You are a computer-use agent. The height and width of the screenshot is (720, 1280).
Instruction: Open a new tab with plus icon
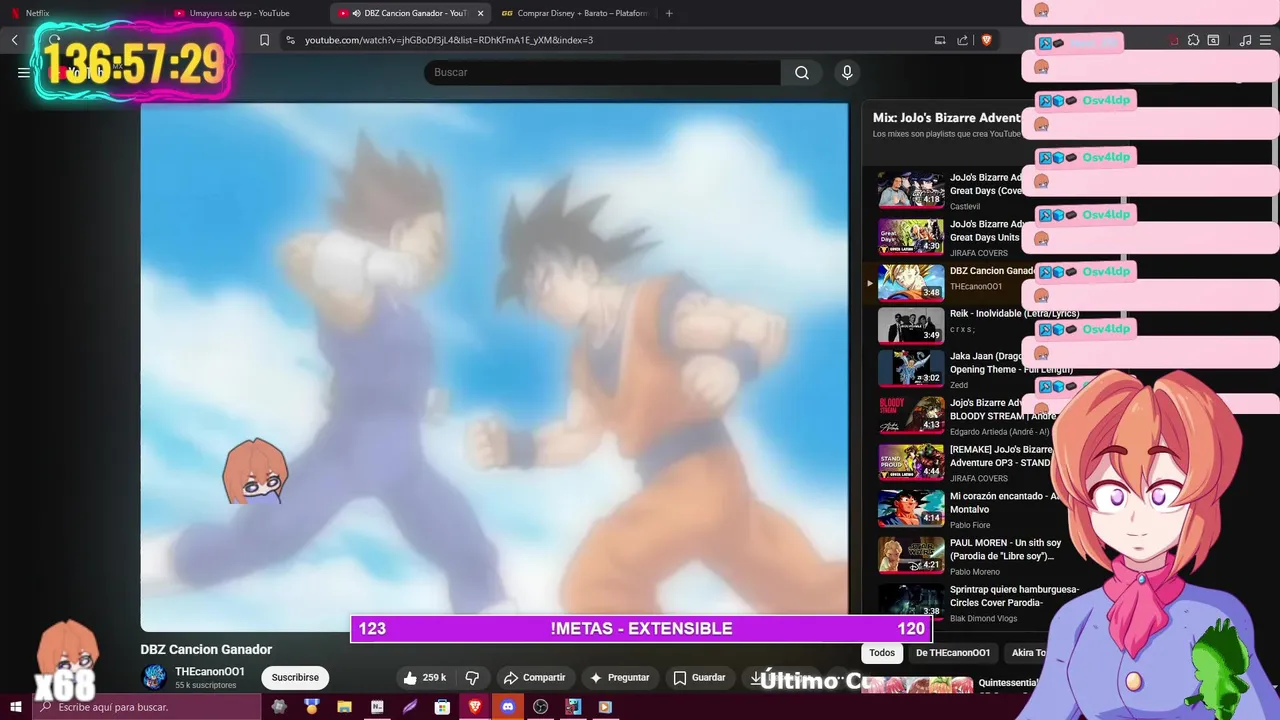click(x=669, y=13)
